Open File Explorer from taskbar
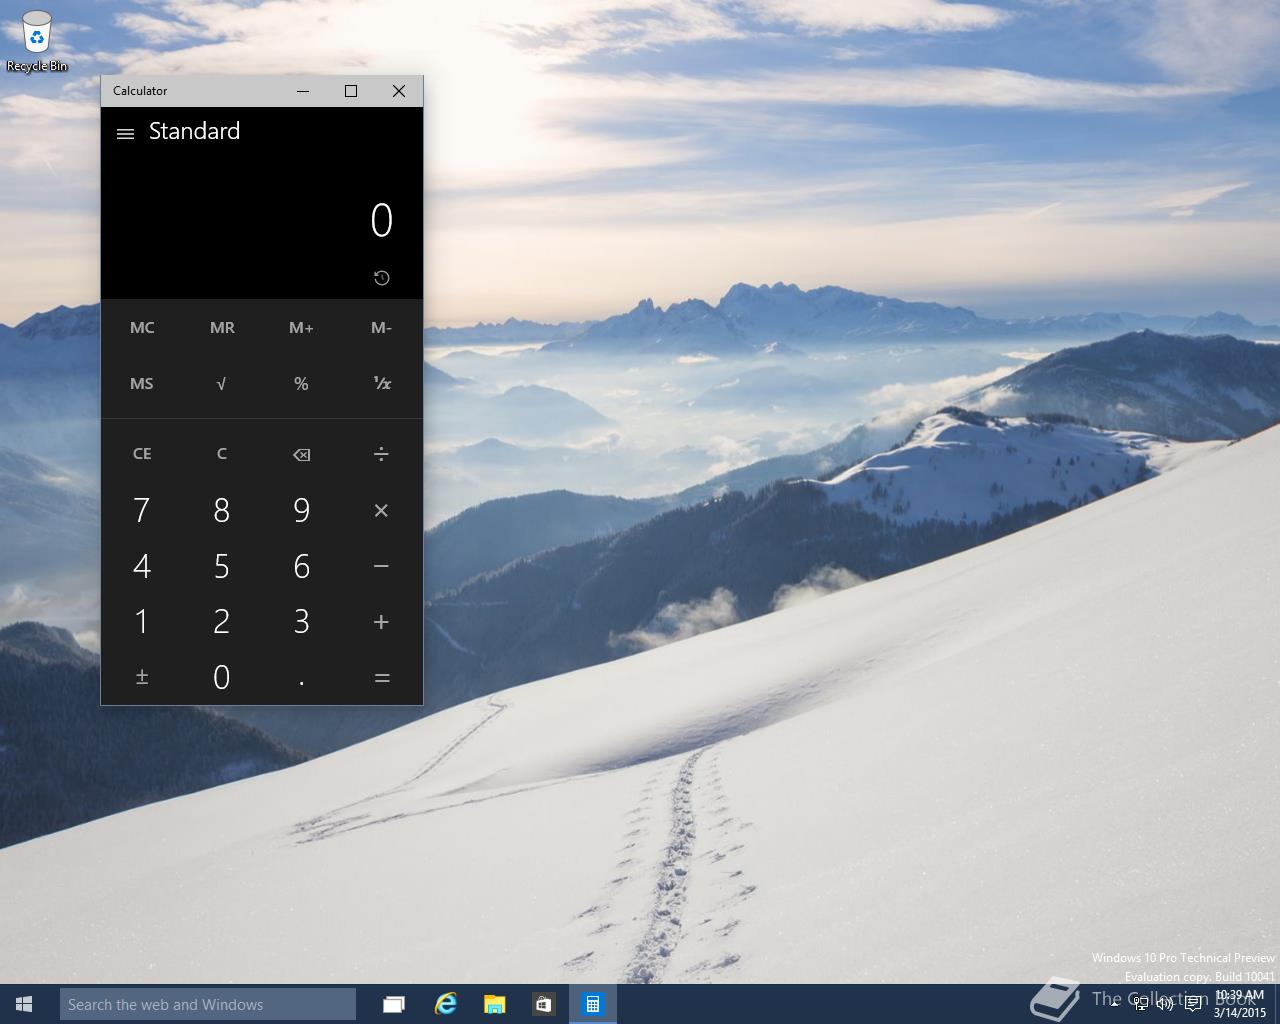This screenshot has height=1024, width=1280. point(494,1004)
